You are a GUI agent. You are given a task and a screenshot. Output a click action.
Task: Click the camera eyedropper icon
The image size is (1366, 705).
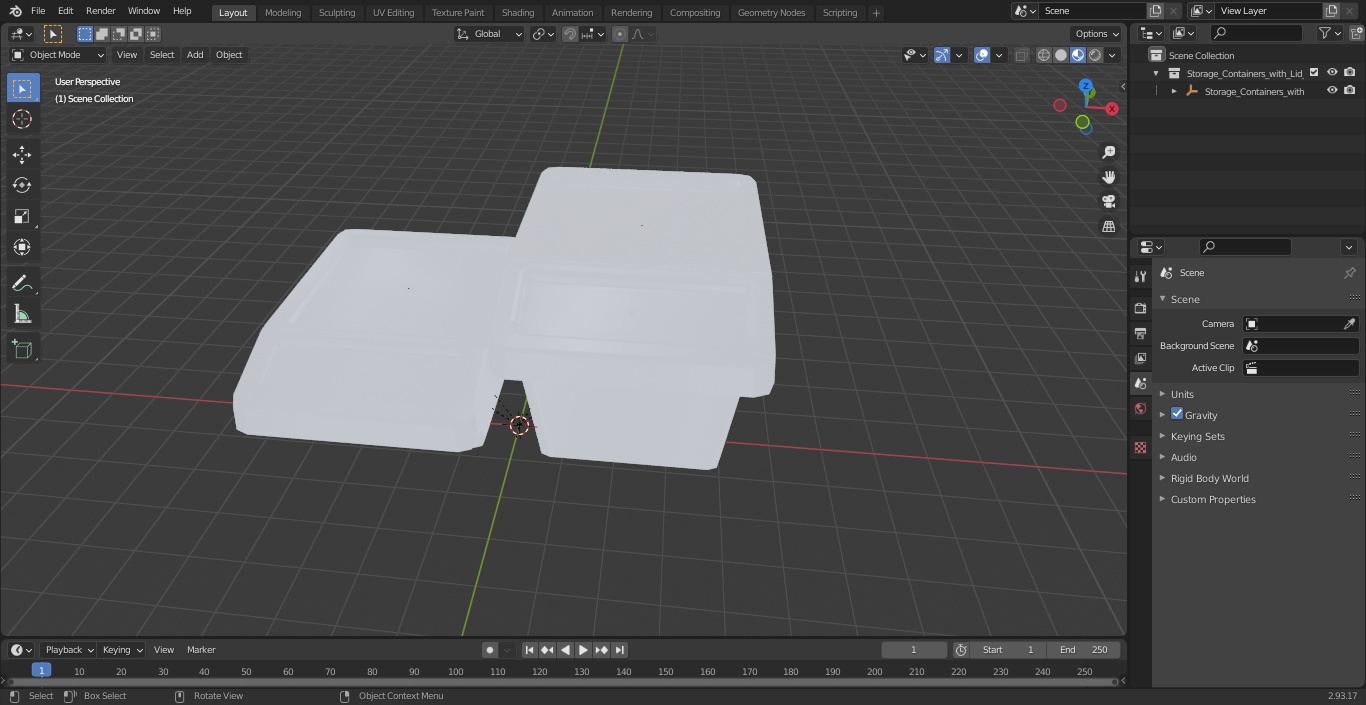pos(1349,324)
